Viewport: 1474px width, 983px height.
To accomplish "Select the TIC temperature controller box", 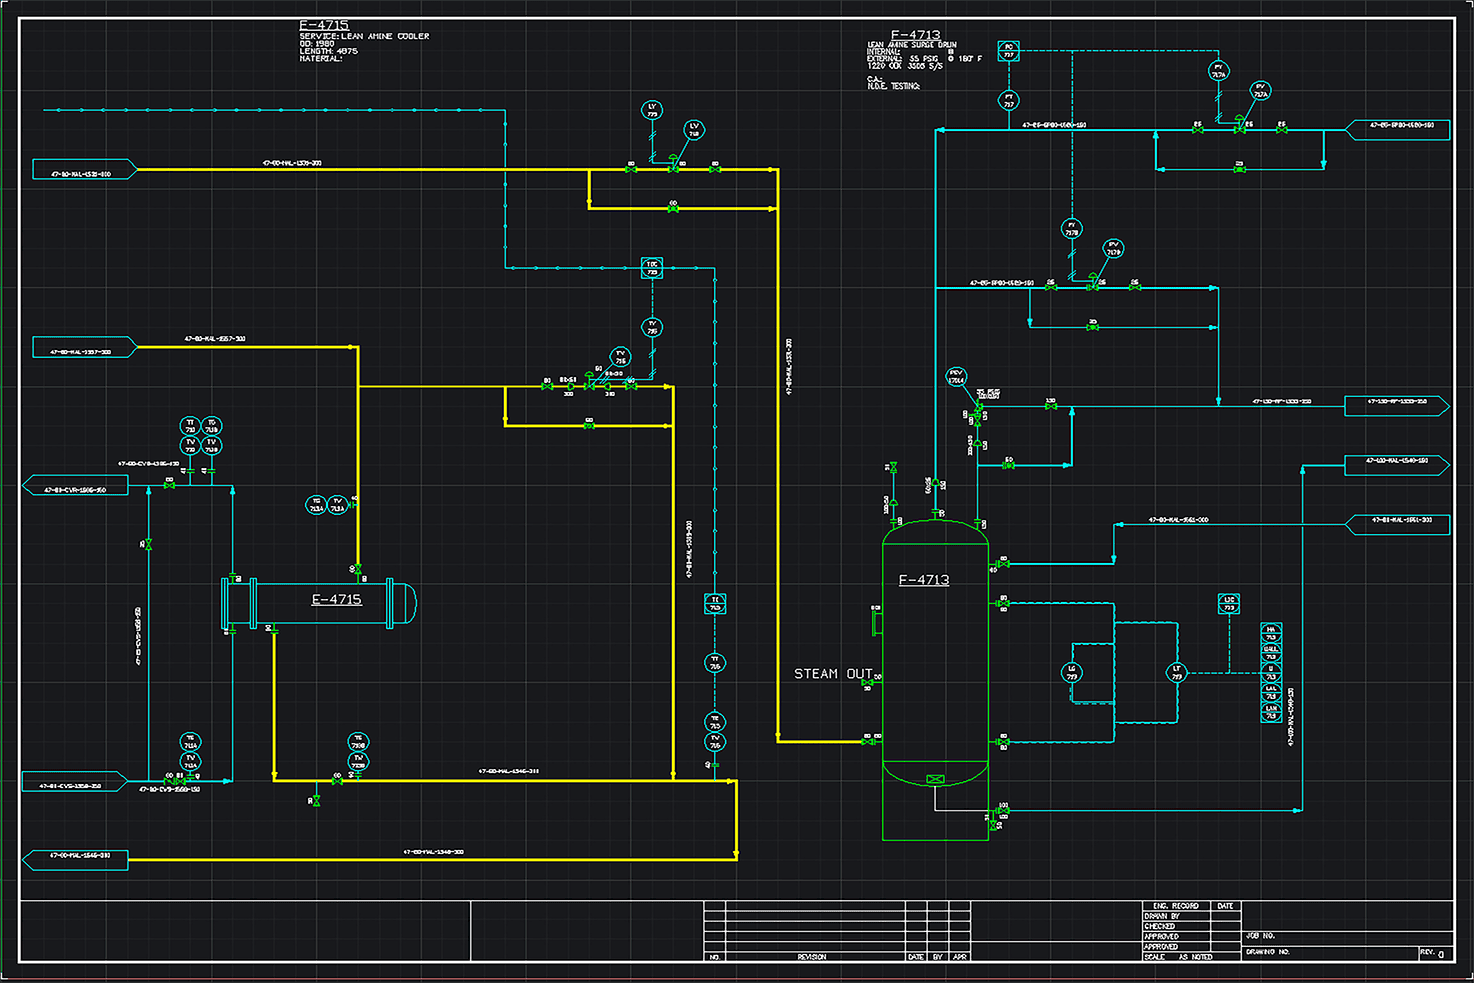I will [652, 268].
